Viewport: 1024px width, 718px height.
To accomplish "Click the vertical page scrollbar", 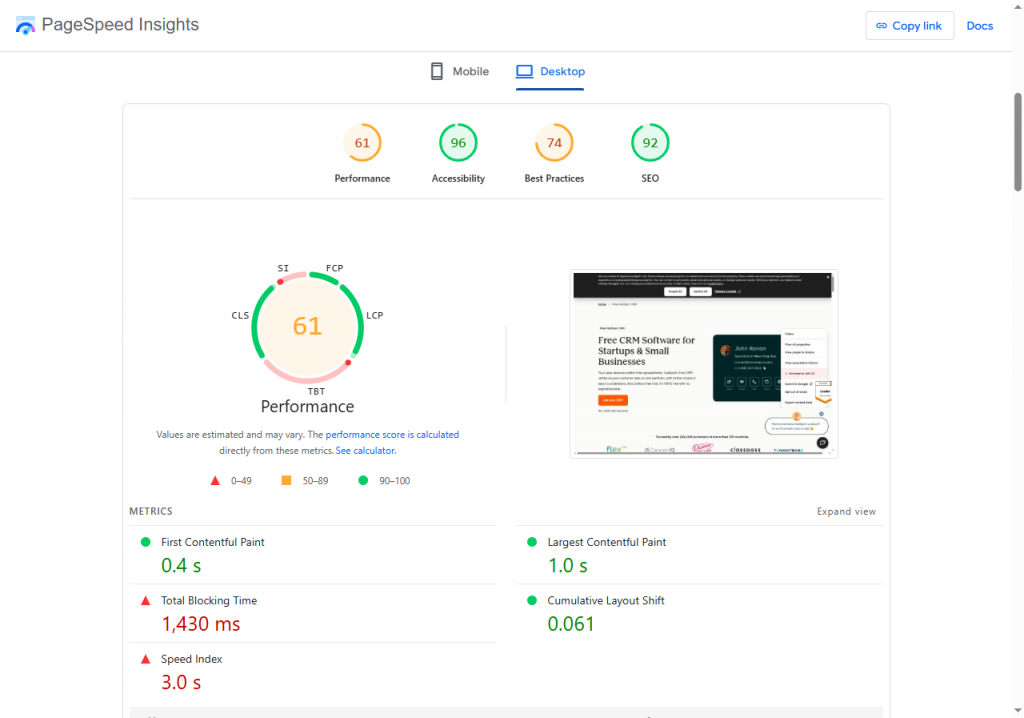I will point(1017,140).
